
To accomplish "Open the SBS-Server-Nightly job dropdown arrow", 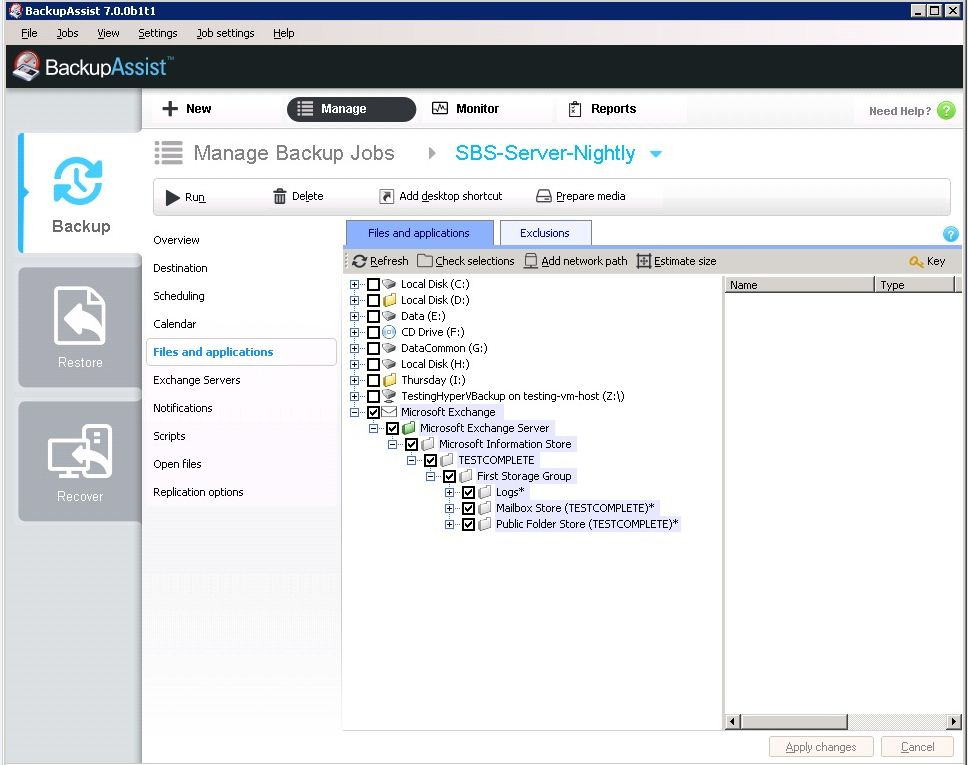I will 656,154.
